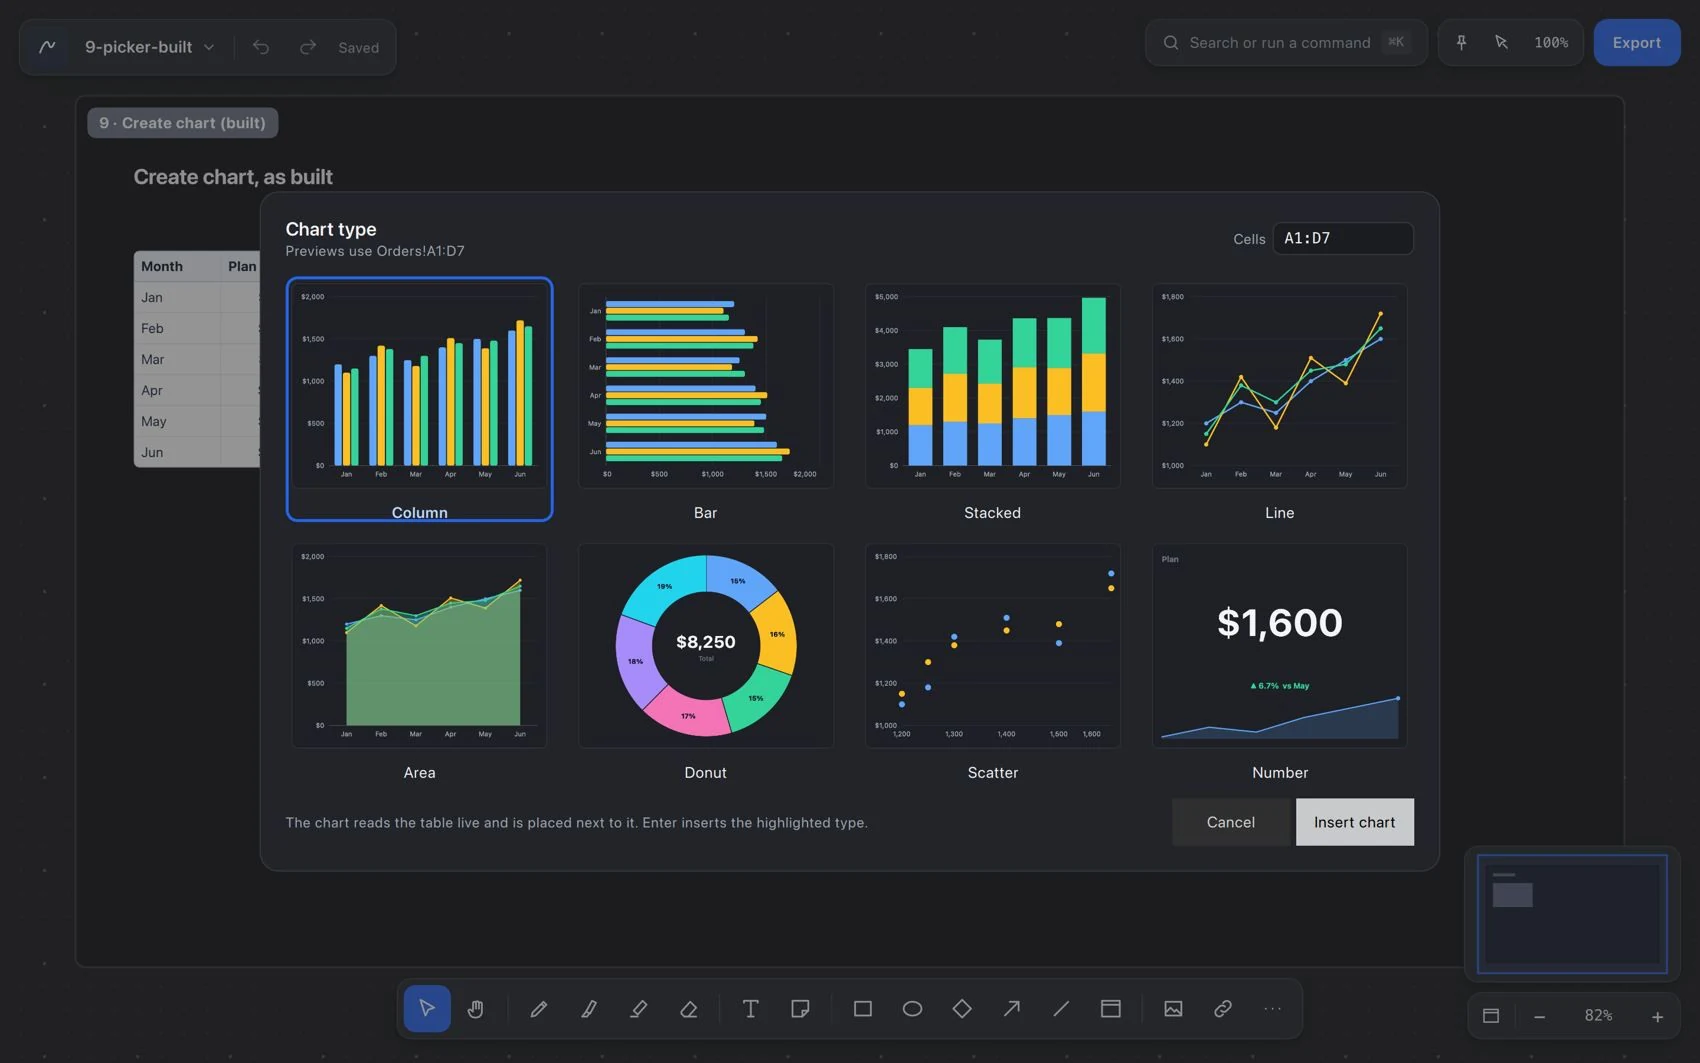This screenshot has height=1063, width=1700.
Task: Click the Export button
Action: coord(1636,42)
